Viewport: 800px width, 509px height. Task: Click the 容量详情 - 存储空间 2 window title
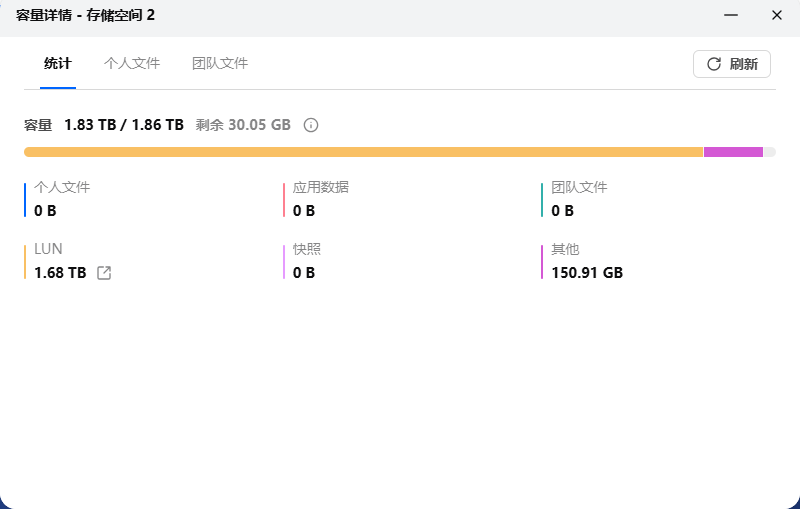[x=85, y=15]
